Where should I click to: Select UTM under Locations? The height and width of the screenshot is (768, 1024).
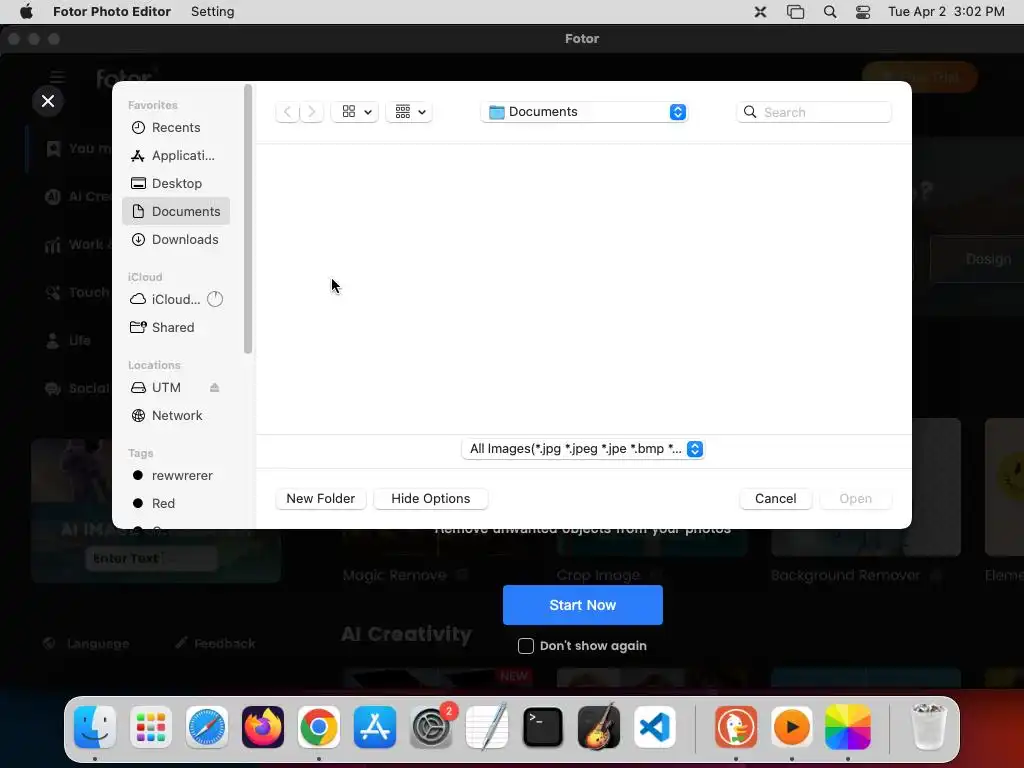166,387
